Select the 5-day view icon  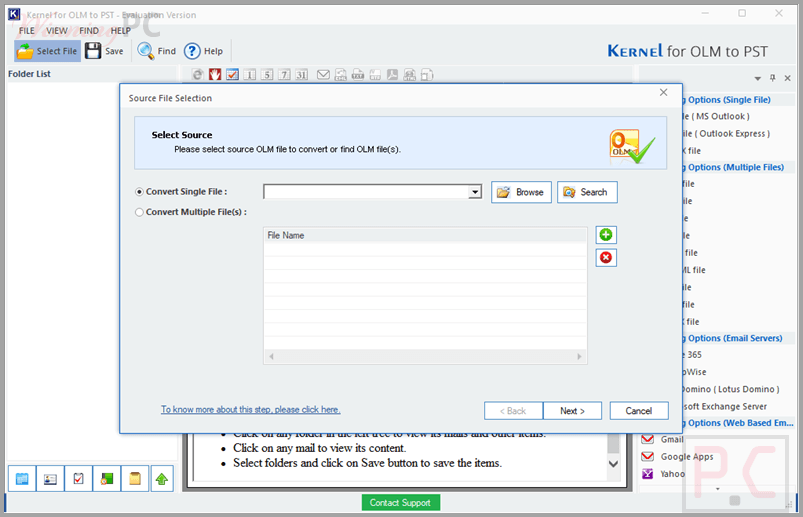[267, 75]
